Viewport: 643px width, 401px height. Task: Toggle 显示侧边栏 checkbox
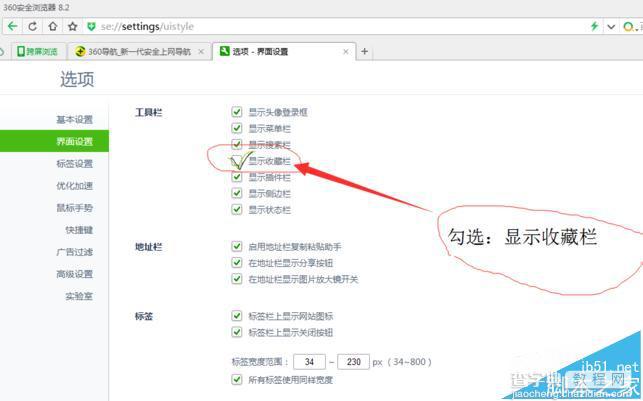click(x=237, y=193)
